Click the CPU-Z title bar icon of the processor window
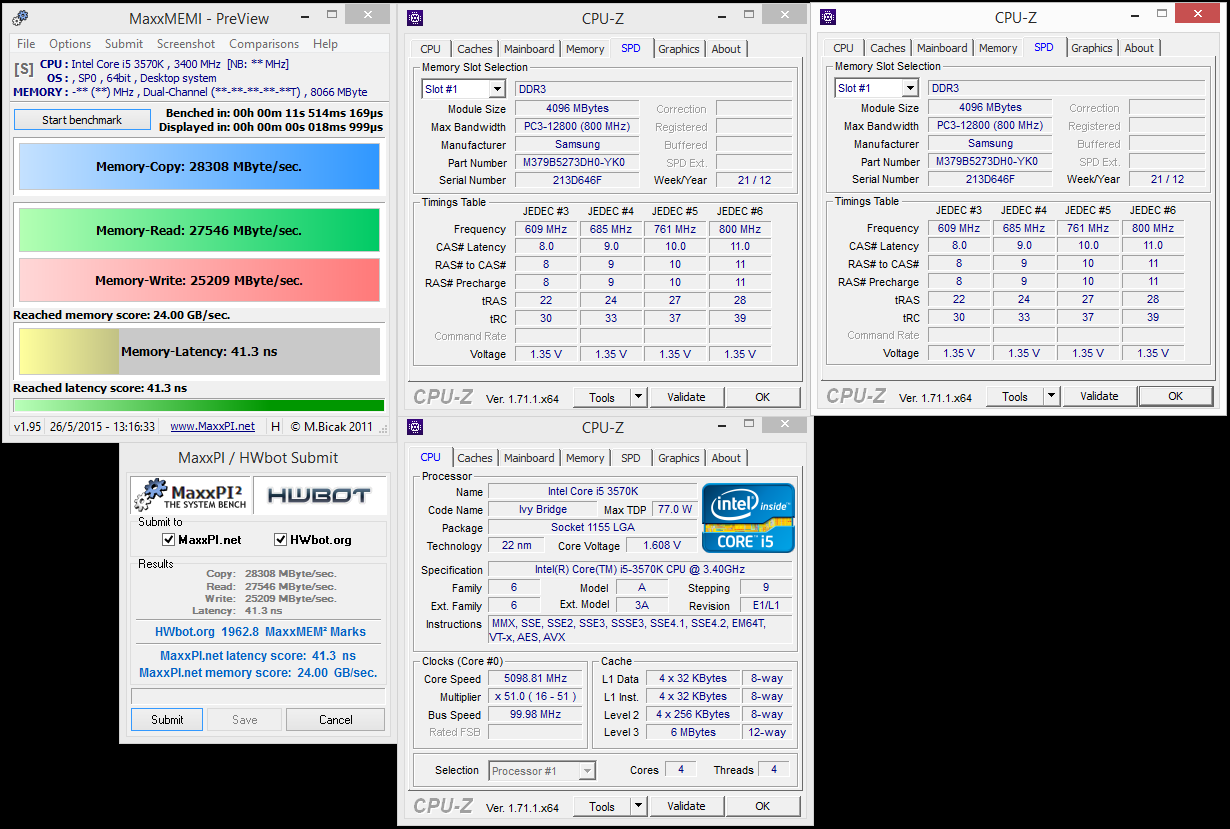Image resolution: width=1230 pixels, height=829 pixels. pyautogui.click(x=416, y=427)
